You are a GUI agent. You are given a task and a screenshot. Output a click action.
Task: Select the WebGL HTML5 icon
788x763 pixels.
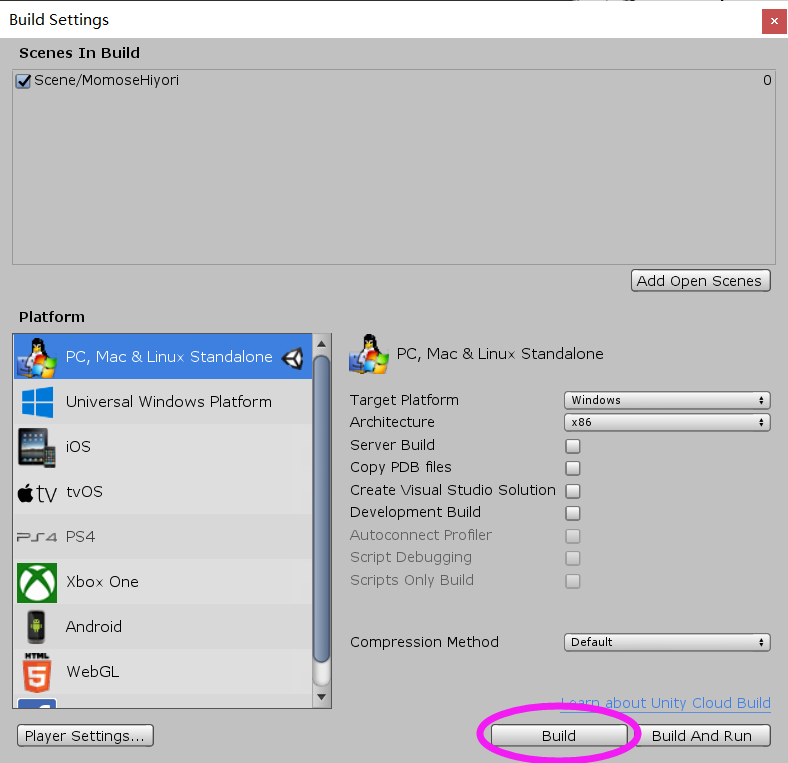coord(37,672)
